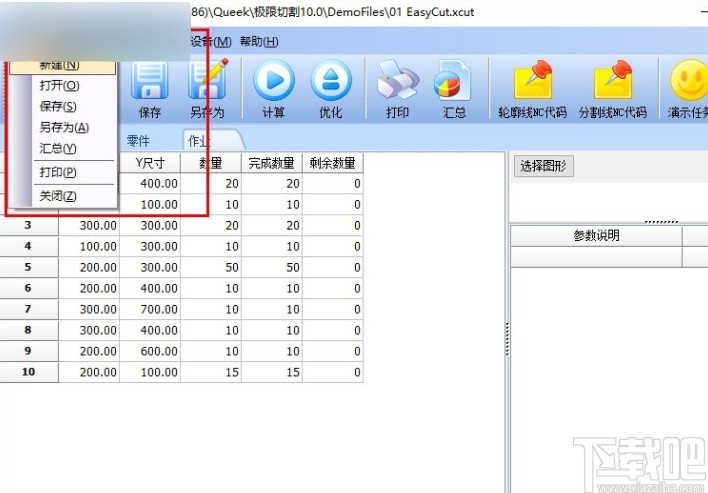The width and height of the screenshot is (708, 493).
Task: Click the 参数说明 column header
Action: click(x=596, y=236)
